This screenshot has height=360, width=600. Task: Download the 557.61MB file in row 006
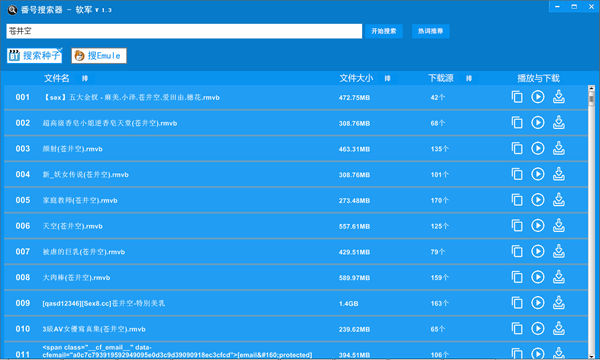tap(559, 225)
